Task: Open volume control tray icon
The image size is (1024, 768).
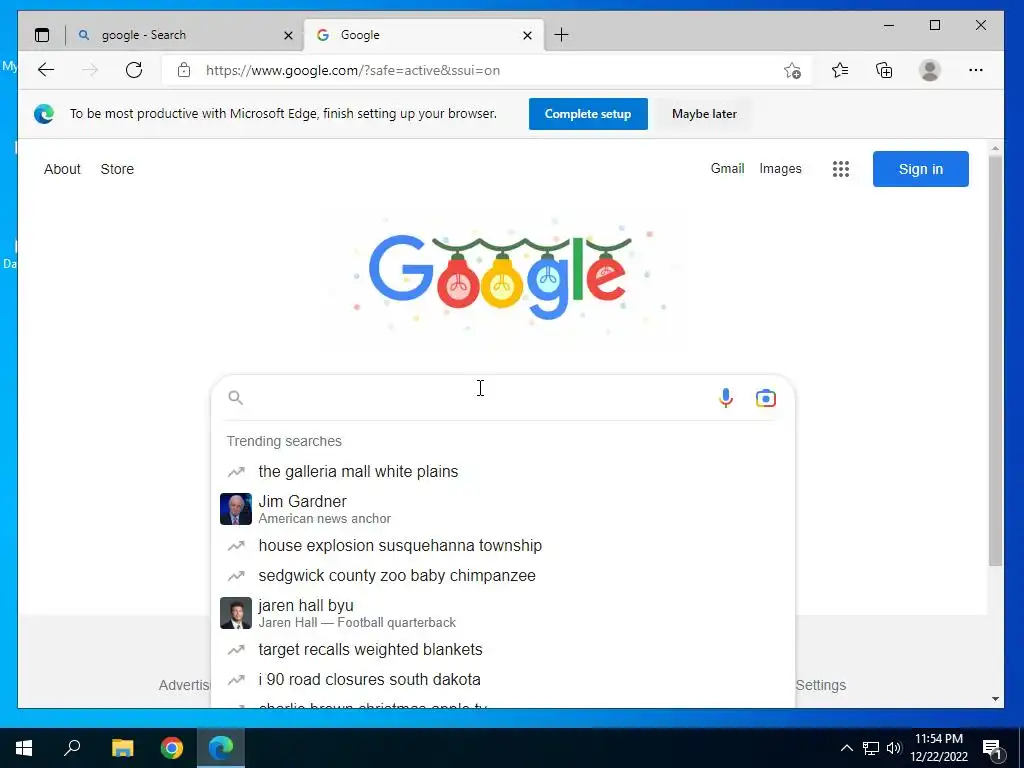Action: 894,748
